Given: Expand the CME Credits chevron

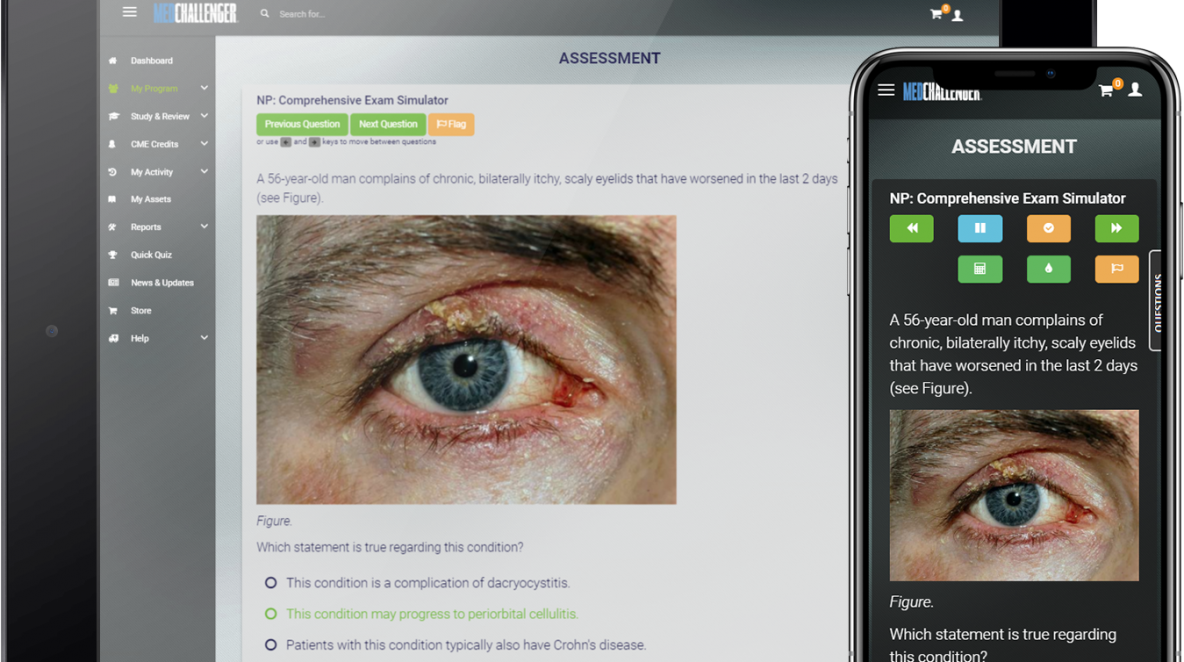Looking at the screenshot, I should 204,143.
